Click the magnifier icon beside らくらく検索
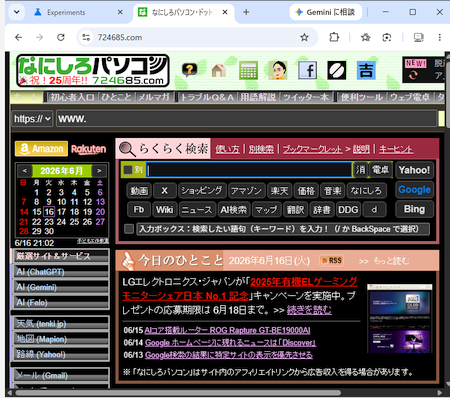Viewport: 450px width, 398px height. pyautogui.click(x=128, y=149)
